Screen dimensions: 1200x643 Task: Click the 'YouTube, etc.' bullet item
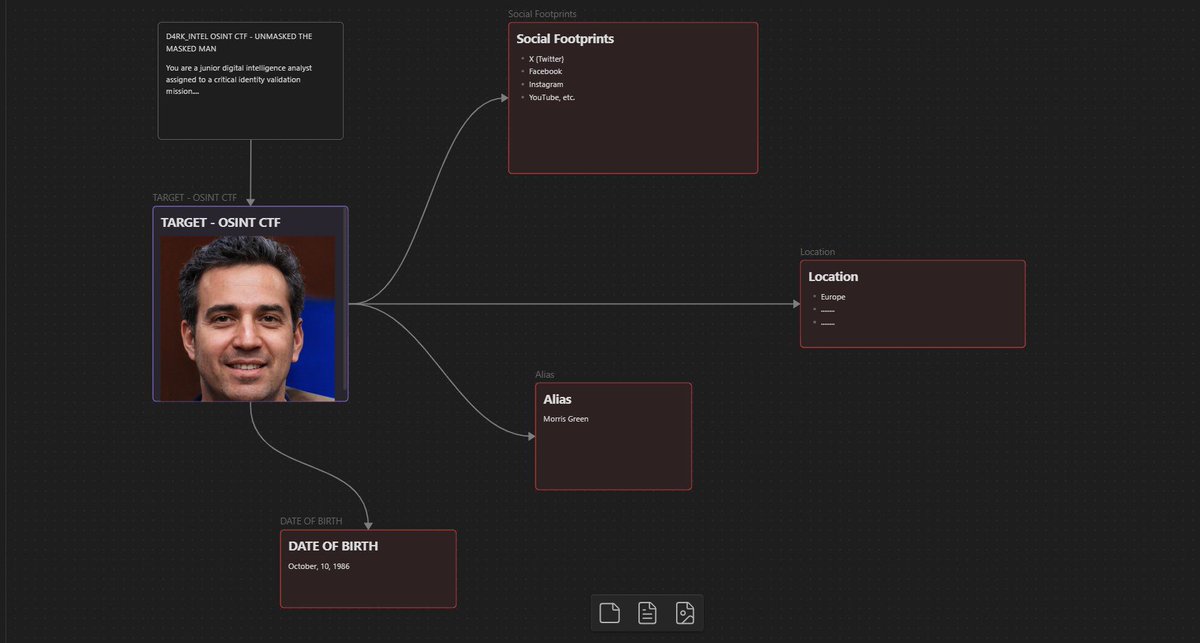click(552, 97)
